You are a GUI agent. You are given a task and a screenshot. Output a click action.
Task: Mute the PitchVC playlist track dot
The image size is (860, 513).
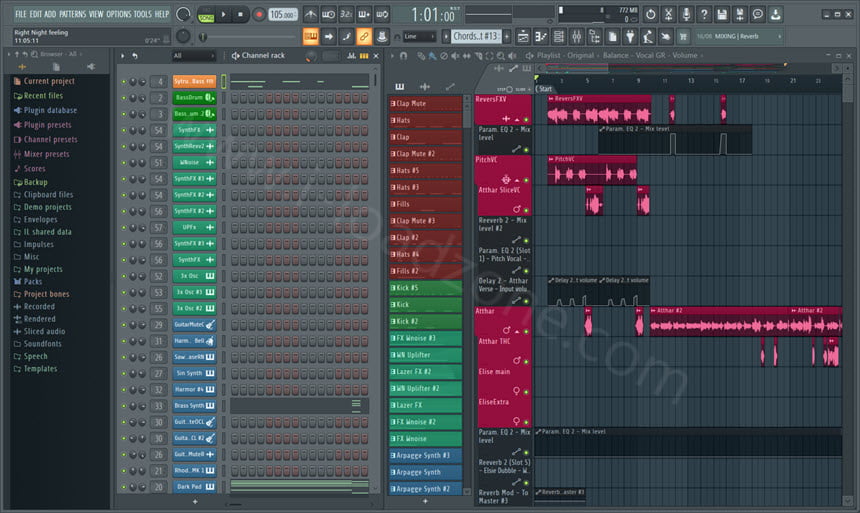pos(526,180)
